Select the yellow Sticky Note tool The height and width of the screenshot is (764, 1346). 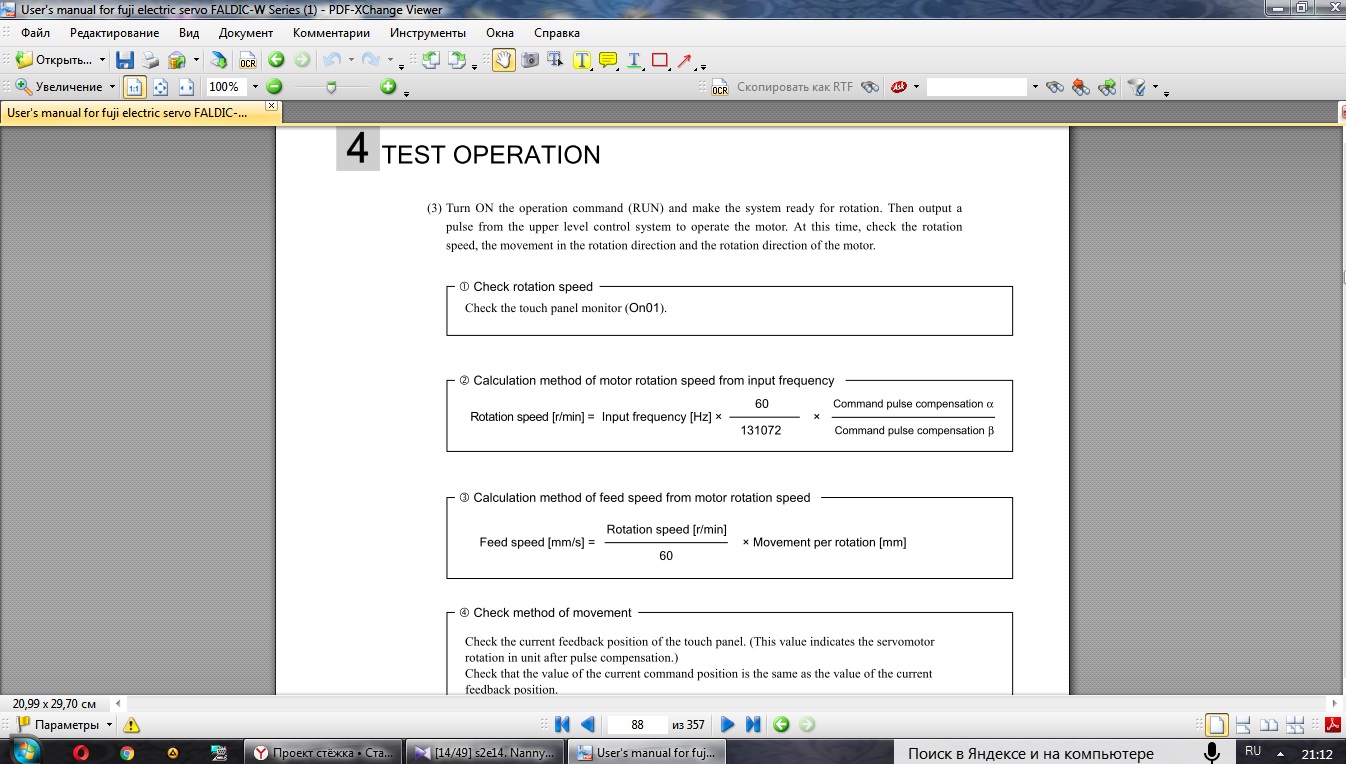(x=608, y=60)
